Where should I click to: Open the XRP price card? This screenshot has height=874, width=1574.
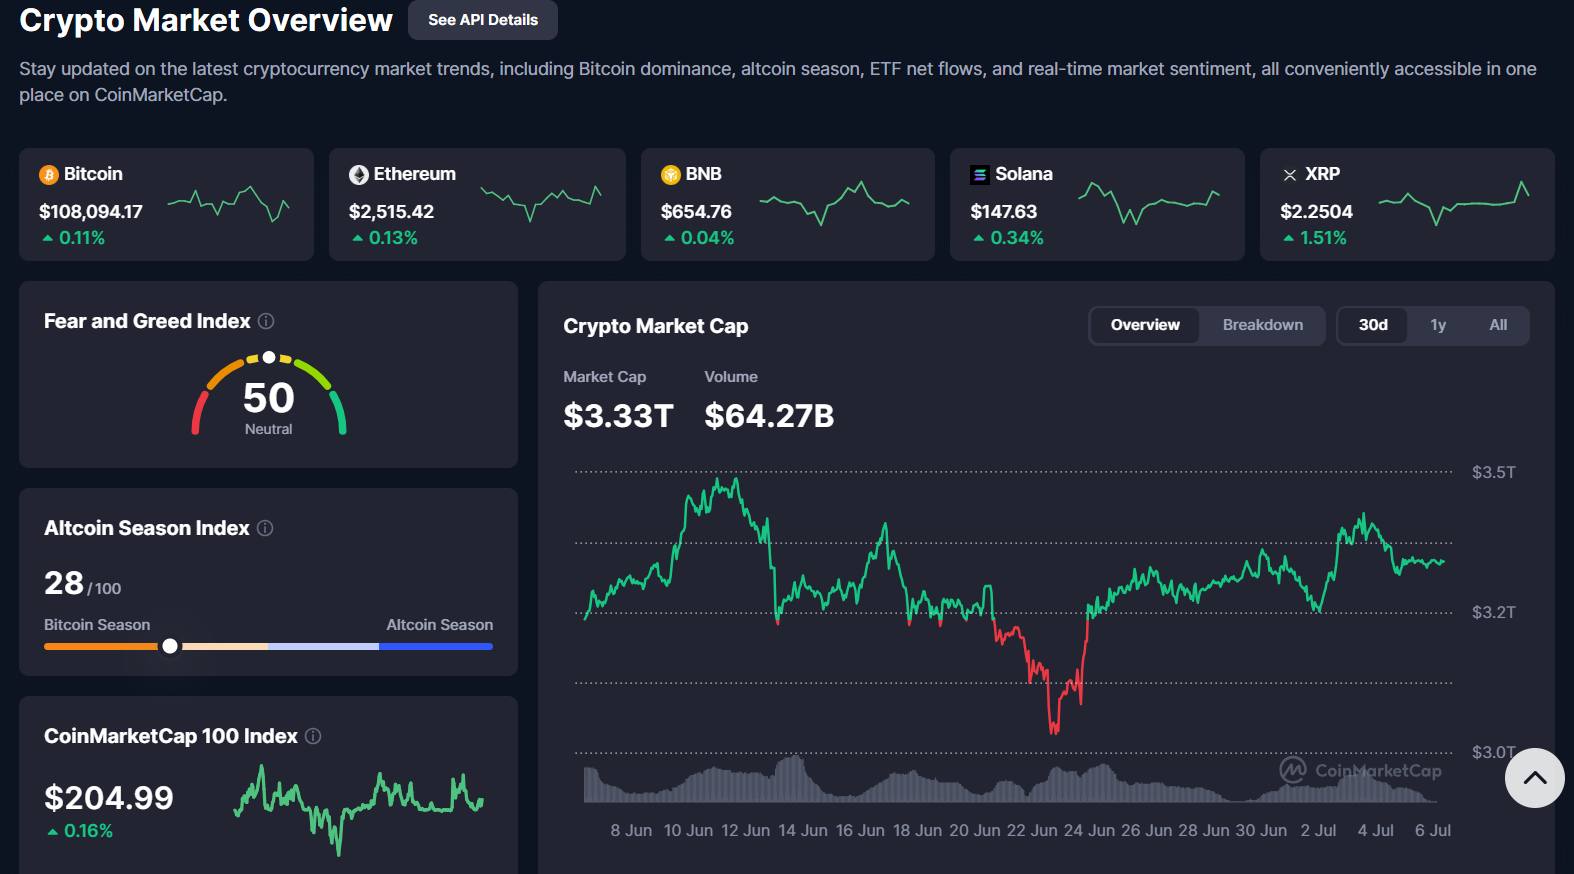[1407, 205]
